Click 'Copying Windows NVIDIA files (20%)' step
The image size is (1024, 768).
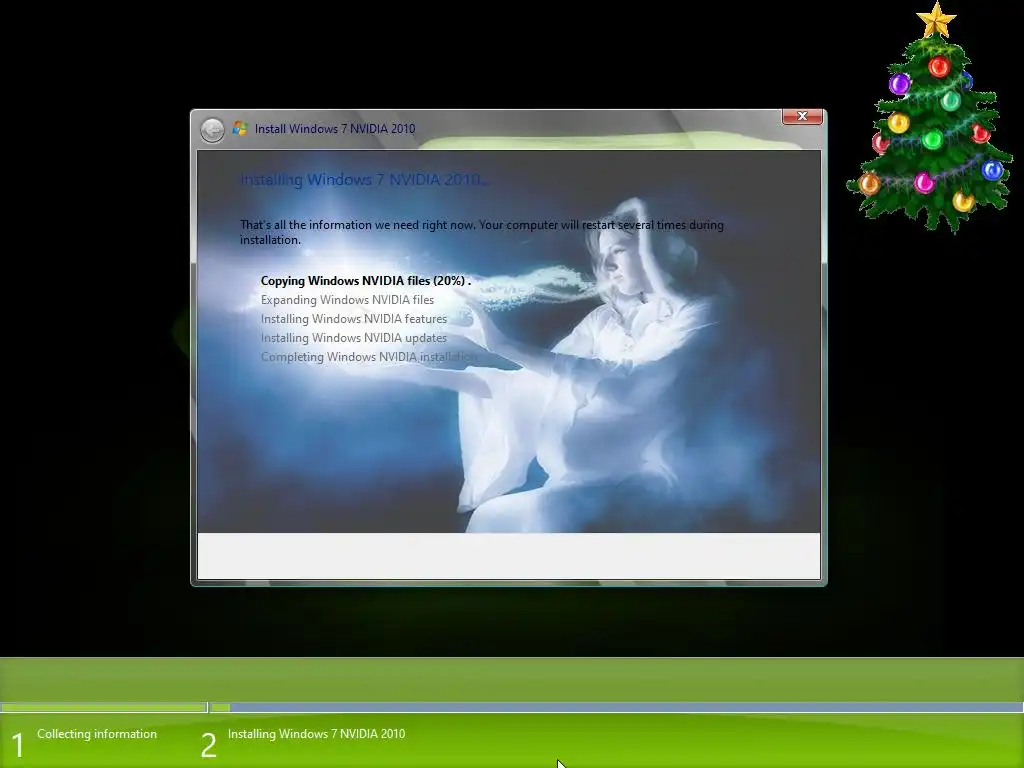click(366, 281)
